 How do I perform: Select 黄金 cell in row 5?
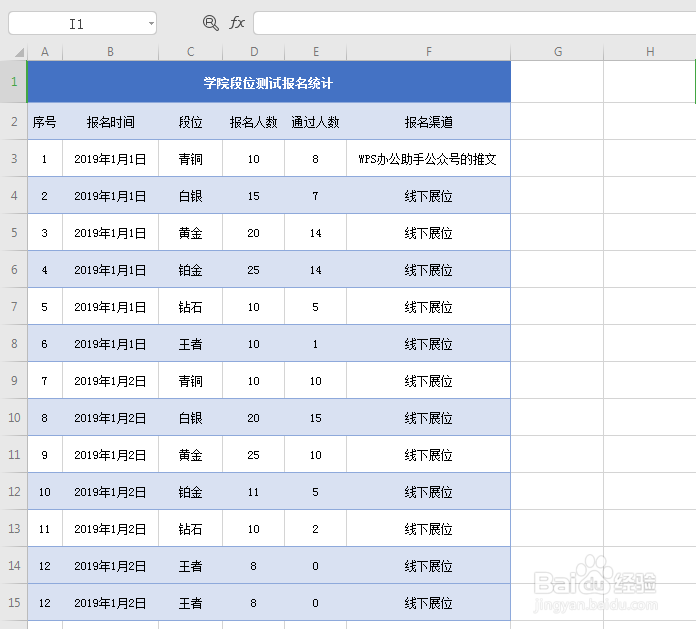[x=190, y=233]
